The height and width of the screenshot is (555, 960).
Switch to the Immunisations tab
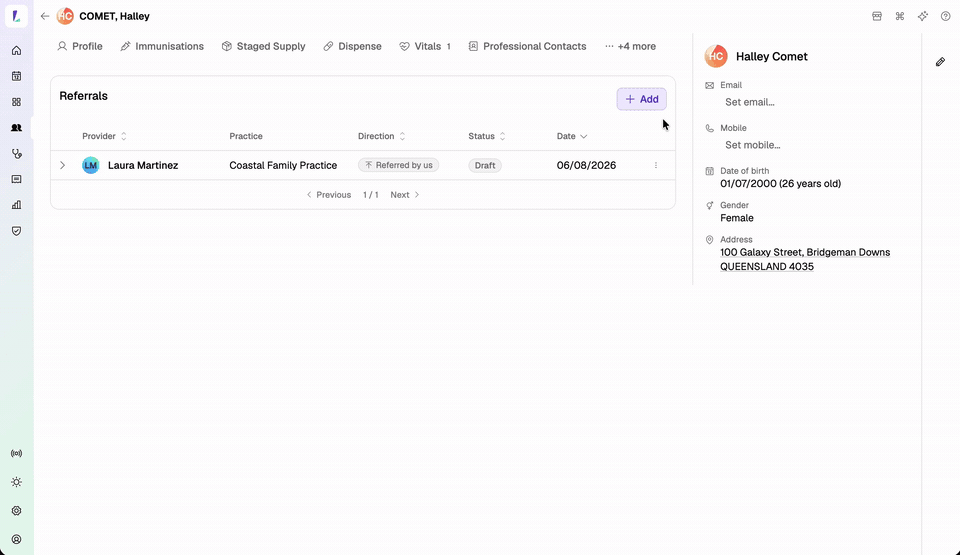click(162, 47)
